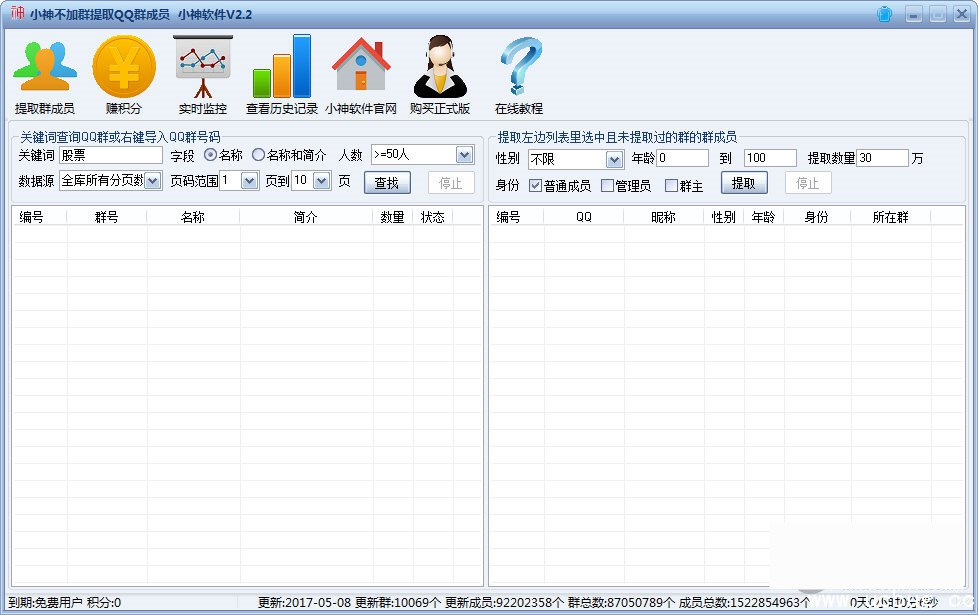Uncheck the 普通成员 checkbox
Image resolution: width=978 pixels, height=615 pixels.
(536, 185)
